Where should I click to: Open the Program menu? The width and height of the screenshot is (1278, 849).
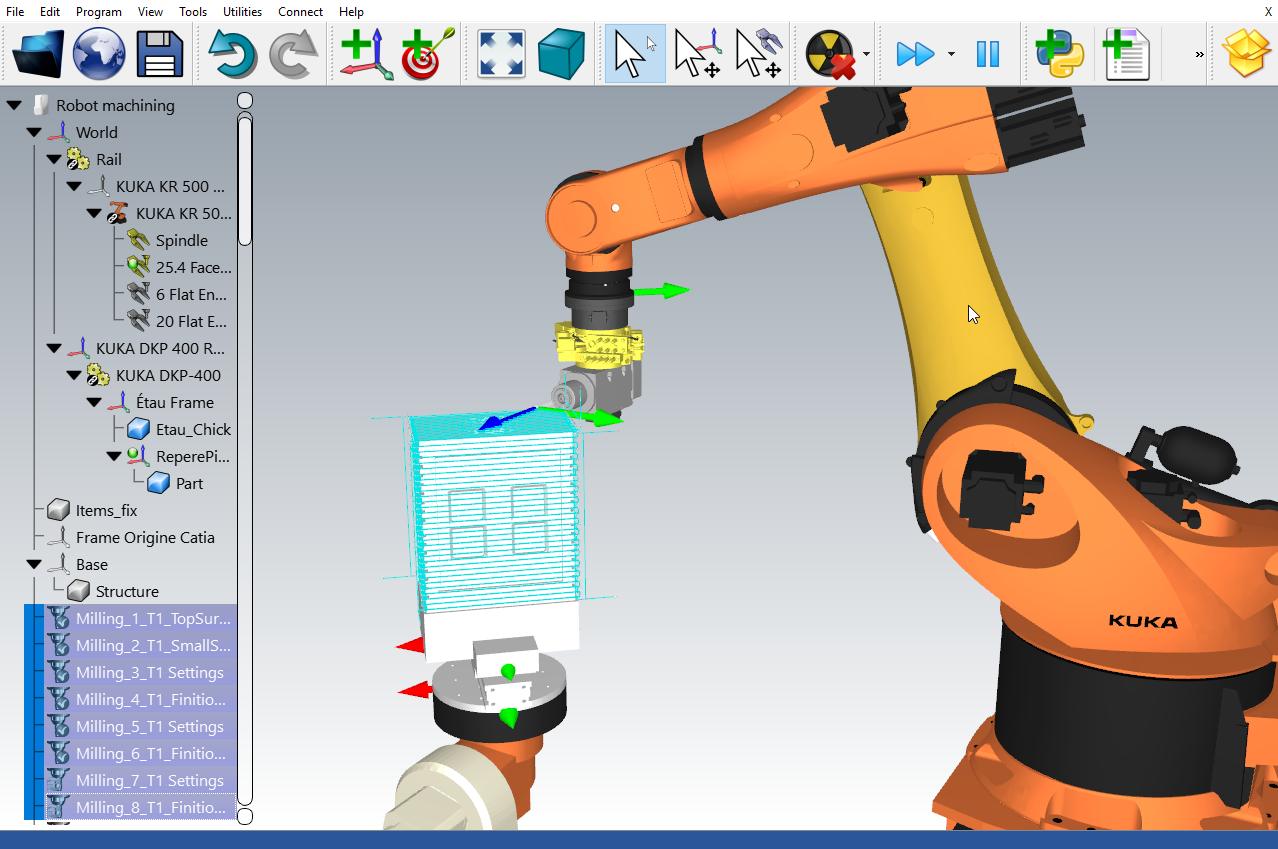pyautogui.click(x=98, y=12)
